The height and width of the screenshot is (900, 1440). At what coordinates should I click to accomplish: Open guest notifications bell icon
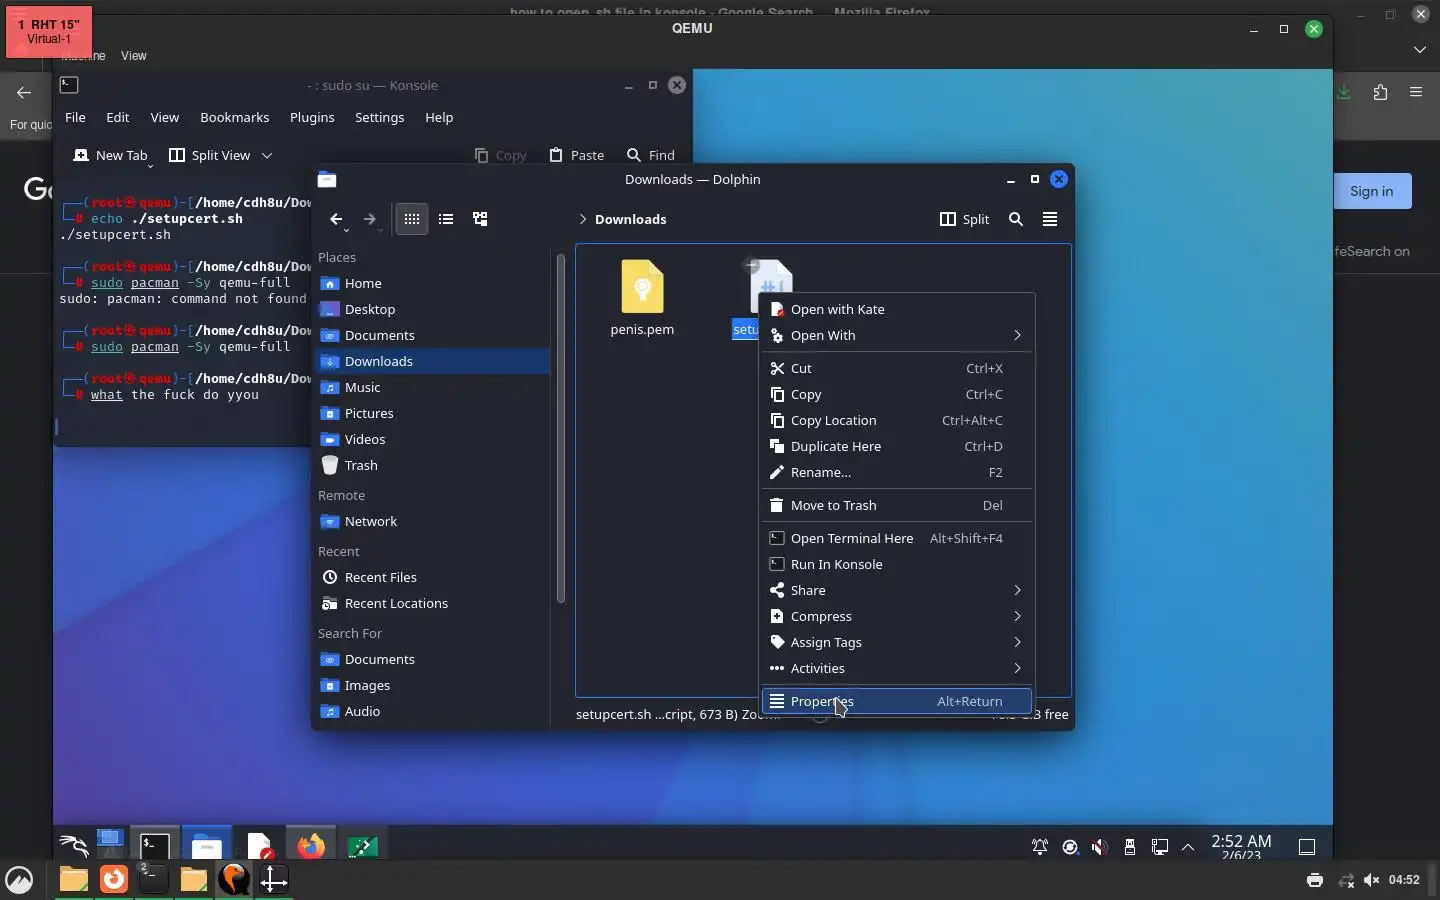pyautogui.click(x=1040, y=847)
